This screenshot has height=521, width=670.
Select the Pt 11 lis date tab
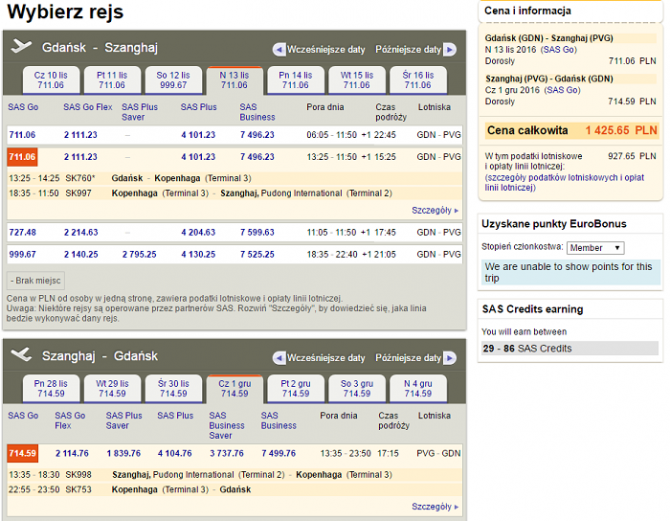click(112, 80)
